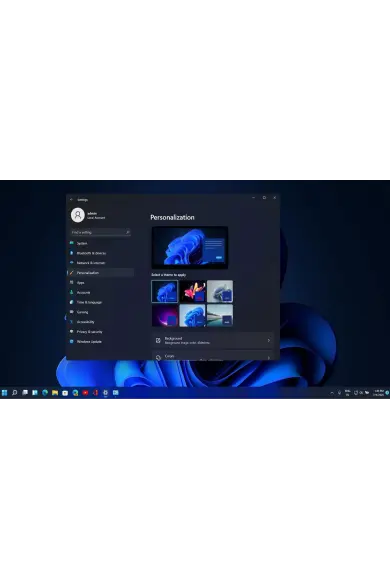Viewport: 390px width, 580px height.
Task: Apply the purple Sunrise theme thumbnail
Action: [165, 316]
